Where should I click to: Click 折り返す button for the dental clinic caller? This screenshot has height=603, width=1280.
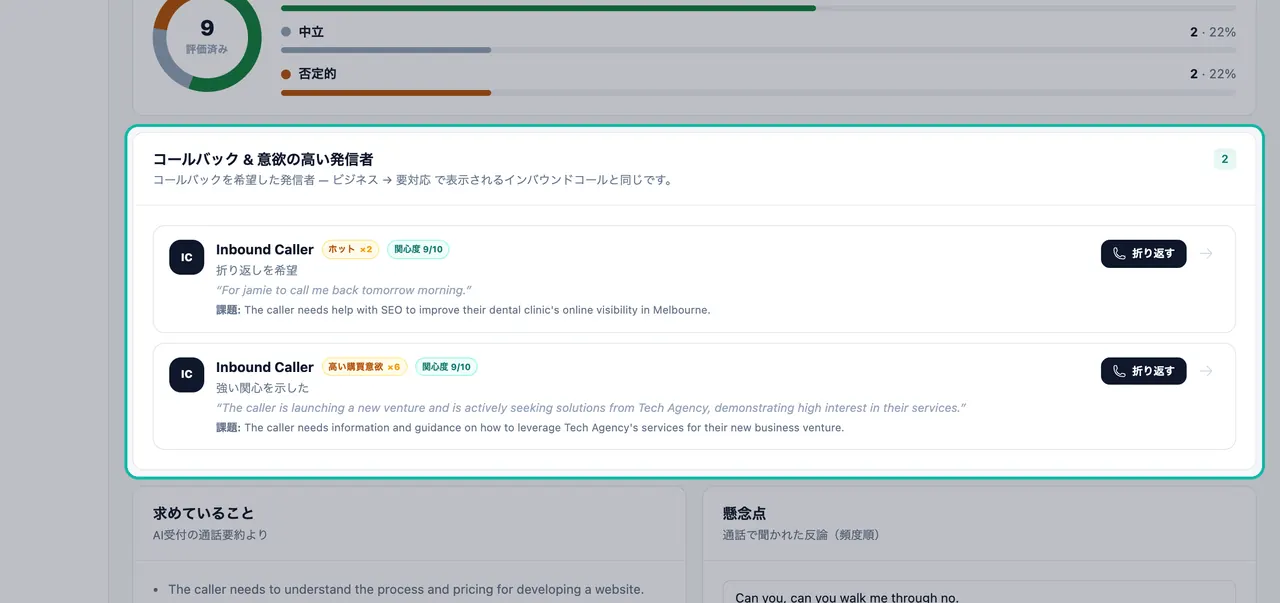coord(1144,254)
